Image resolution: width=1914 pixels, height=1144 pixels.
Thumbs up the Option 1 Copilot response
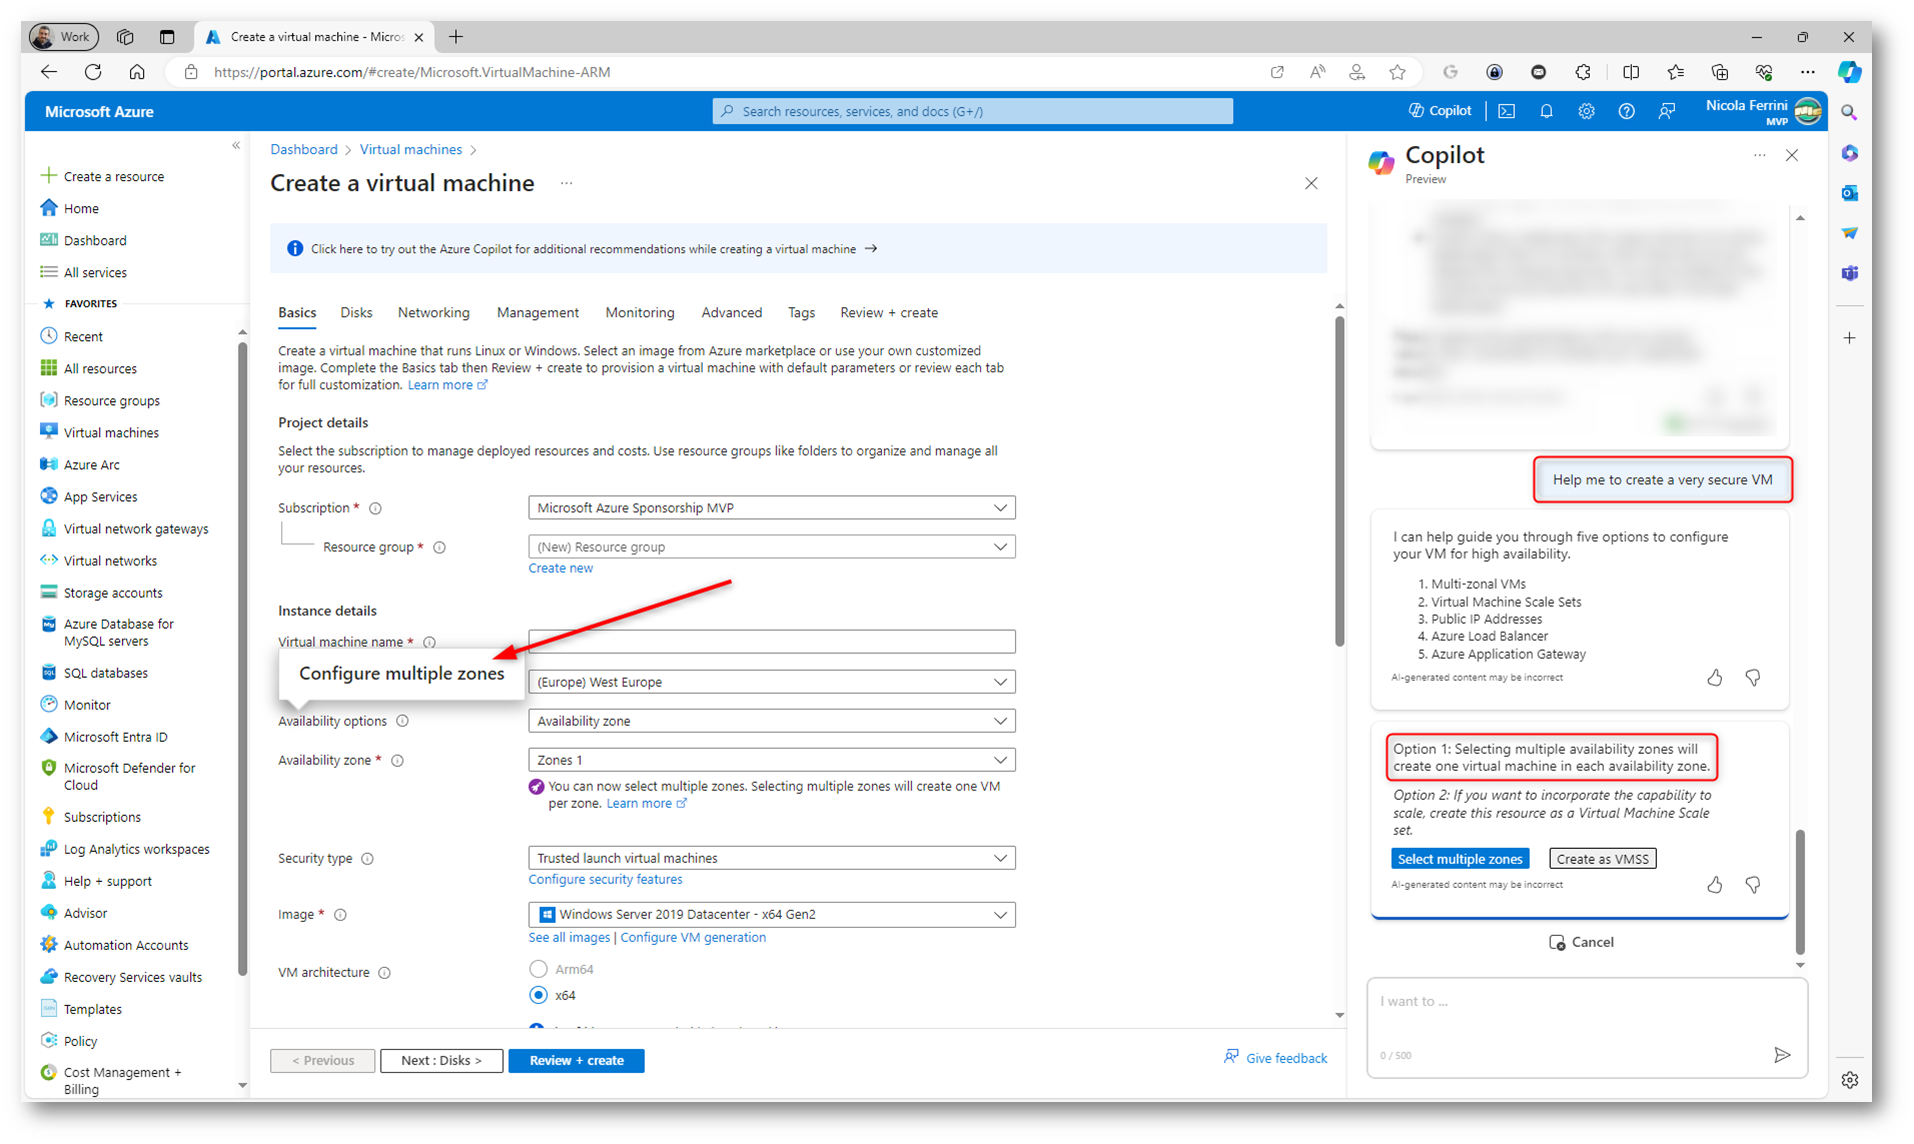(1714, 884)
